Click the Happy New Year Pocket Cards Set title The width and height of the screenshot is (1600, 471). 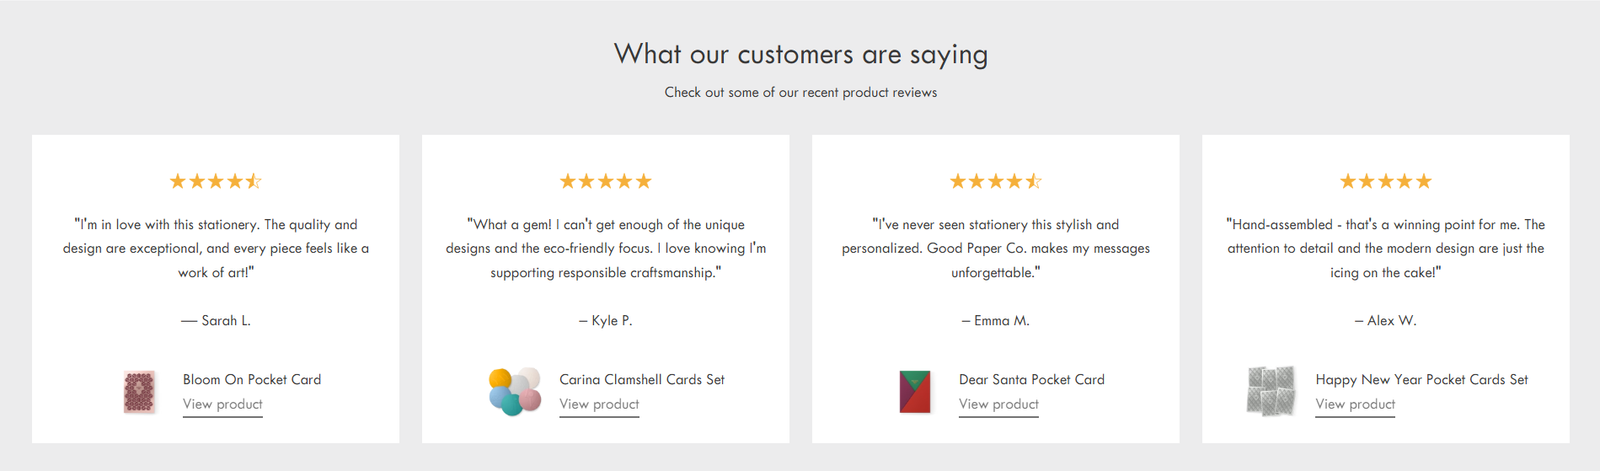coord(1422,379)
